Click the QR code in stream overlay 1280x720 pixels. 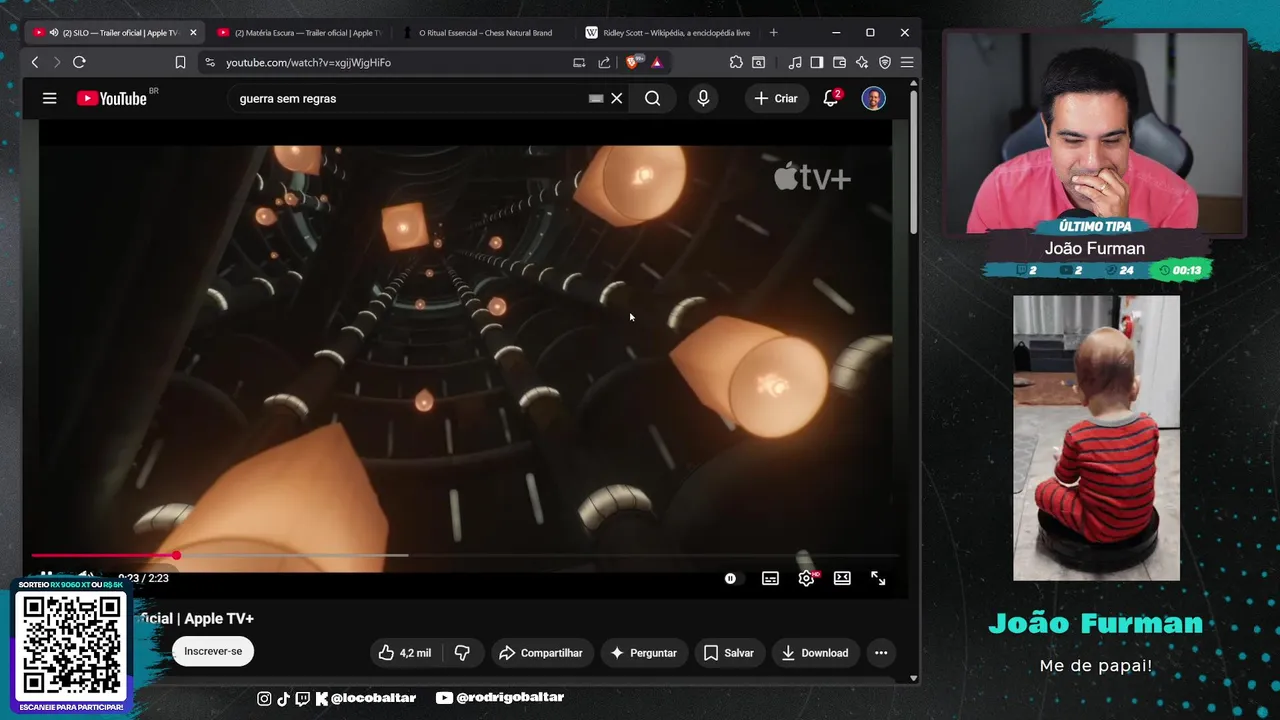tap(71, 645)
